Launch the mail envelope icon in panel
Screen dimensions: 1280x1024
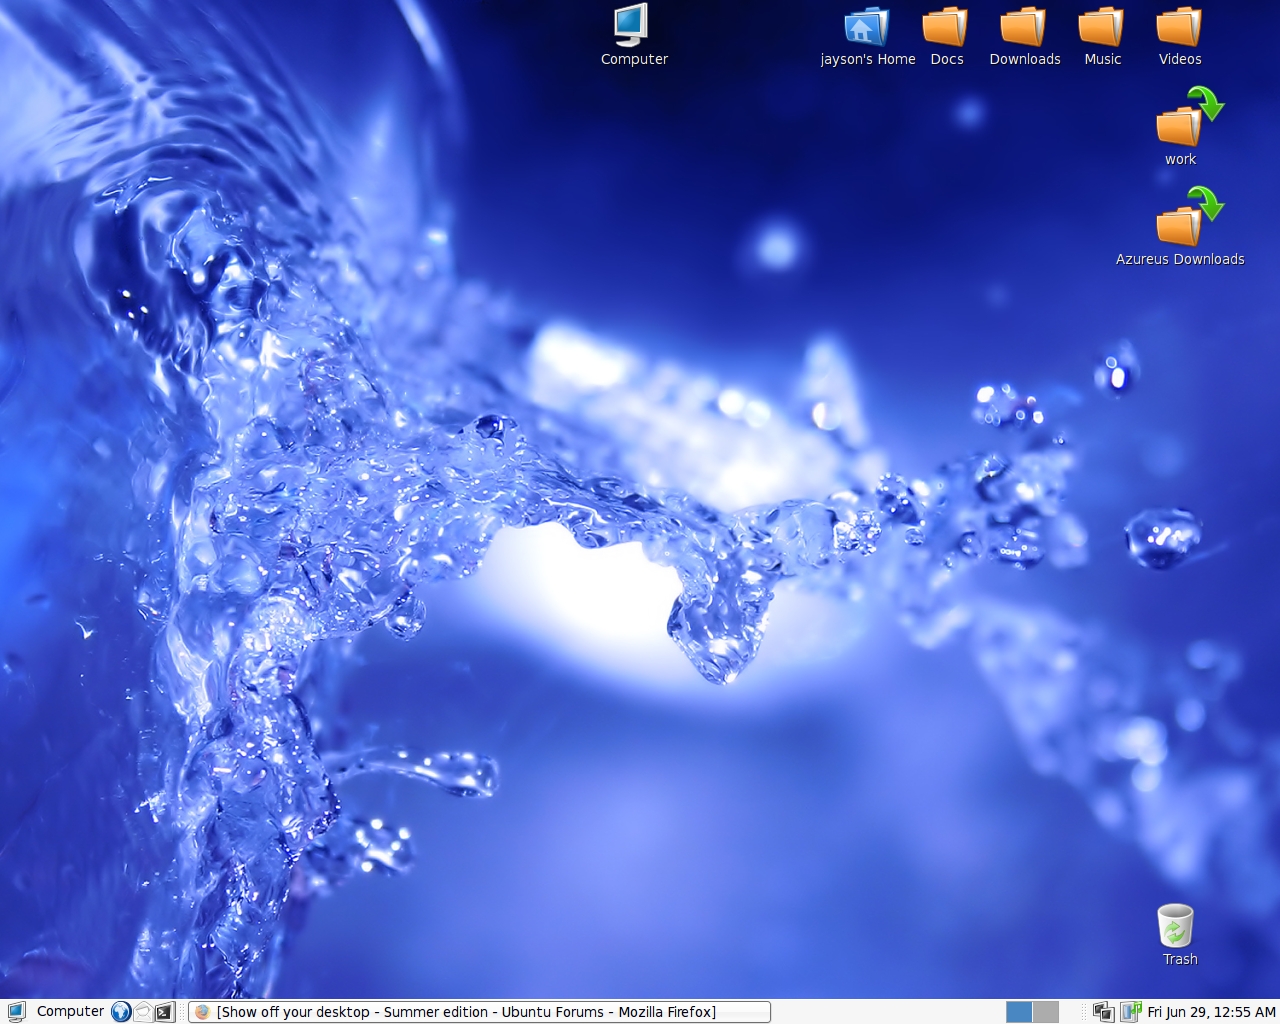[x=143, y=1011]
